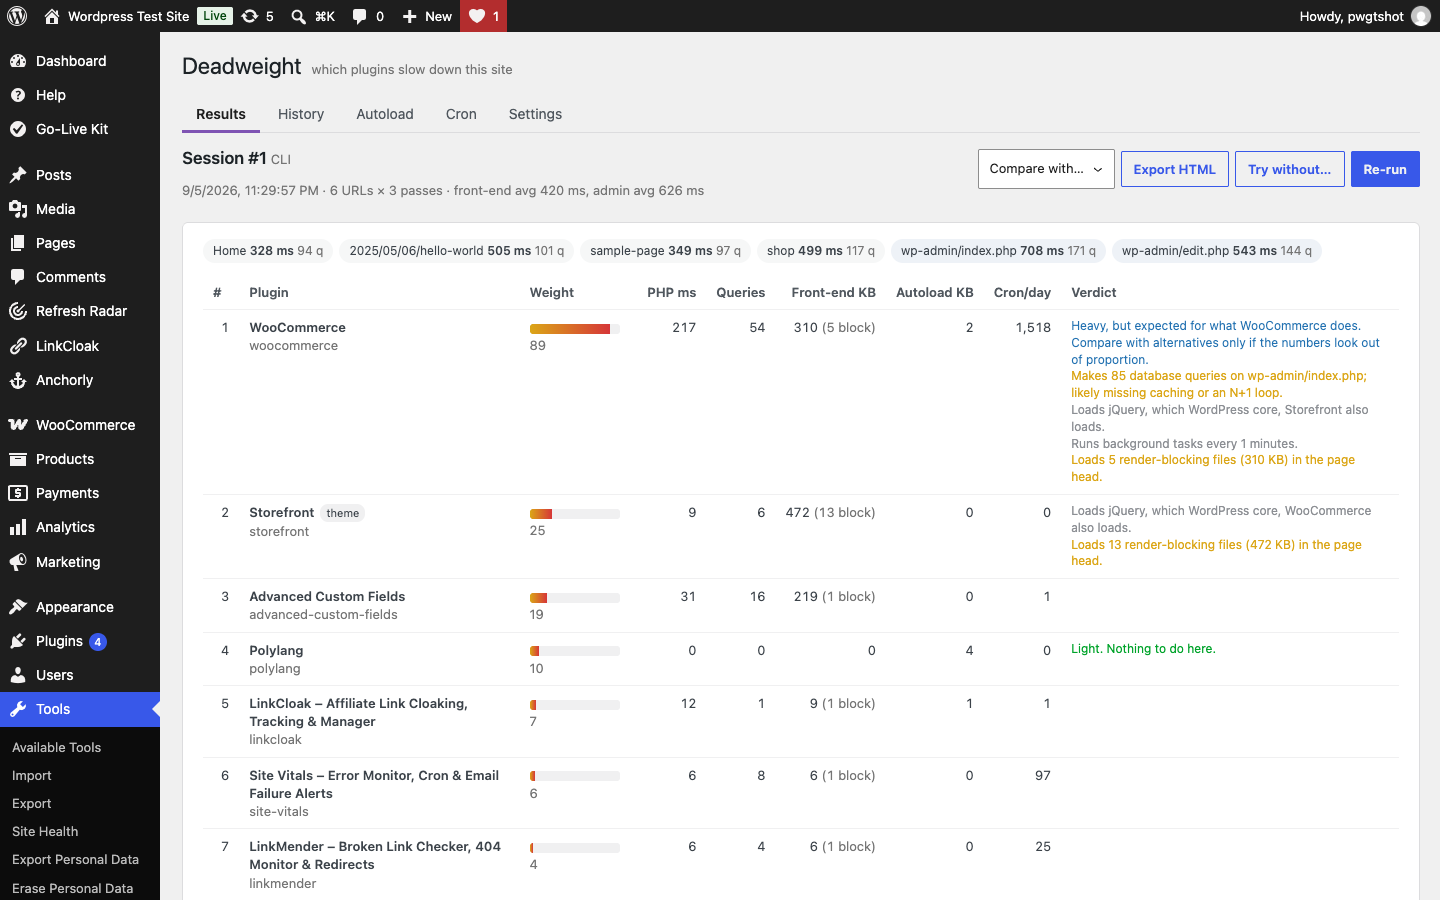Click the Re-run button

tap(1385, 169)
